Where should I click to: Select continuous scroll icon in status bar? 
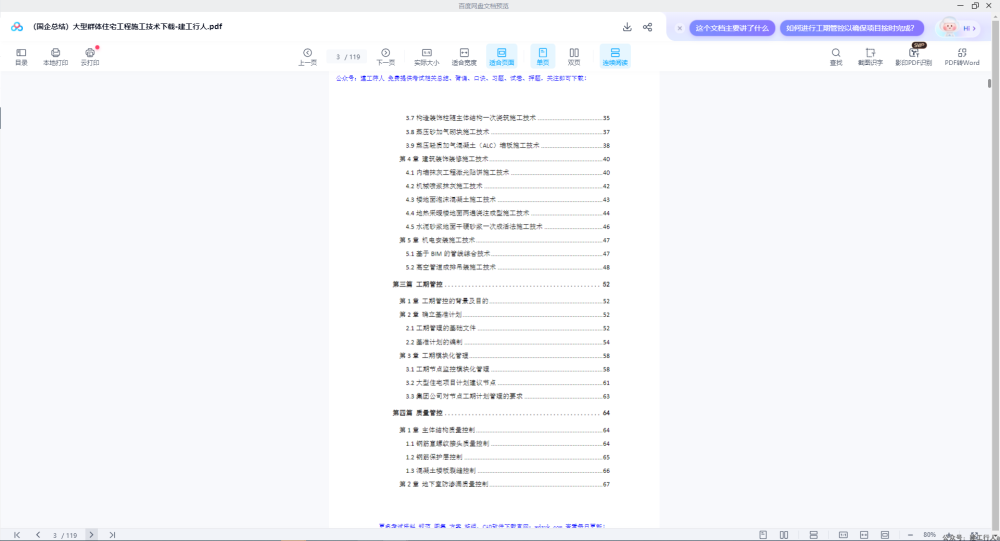[x=813, y=535]
